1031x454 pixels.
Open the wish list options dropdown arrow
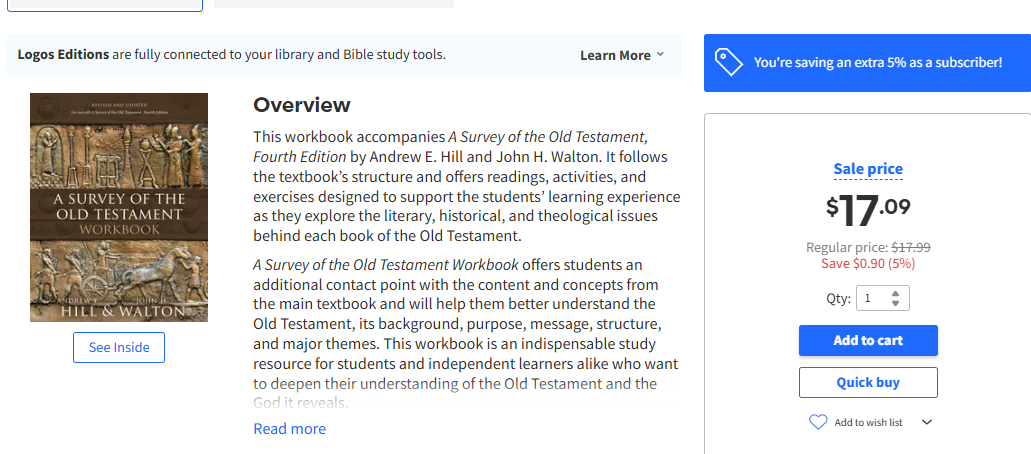[x=926, y=422]
